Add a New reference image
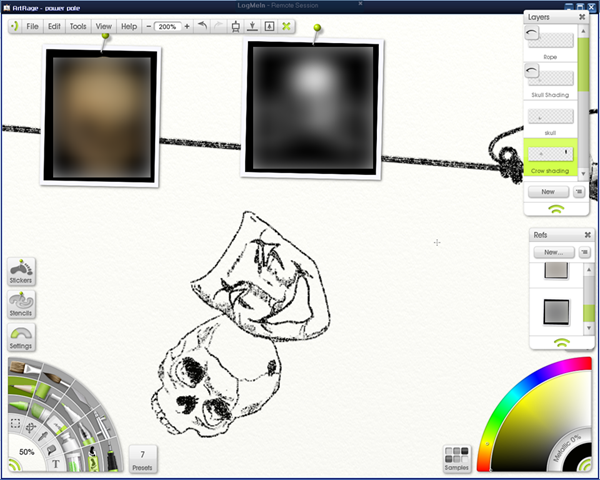This screenshot has height=480, width=600. click(x=554, y=252)
